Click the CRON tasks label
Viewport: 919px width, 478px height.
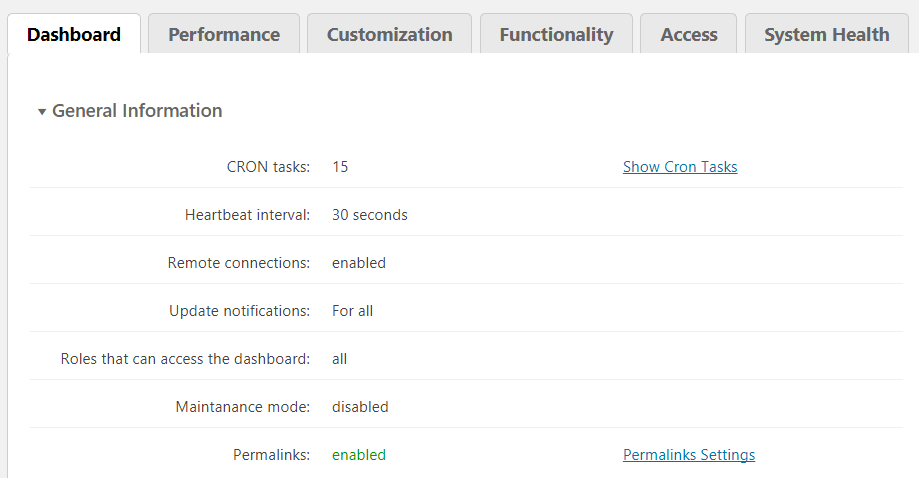(268, 167)
